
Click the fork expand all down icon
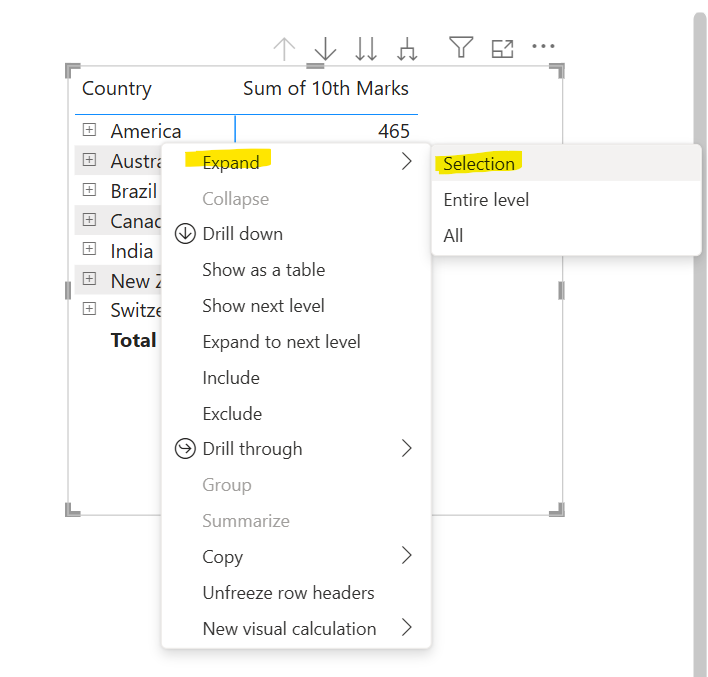407,48
